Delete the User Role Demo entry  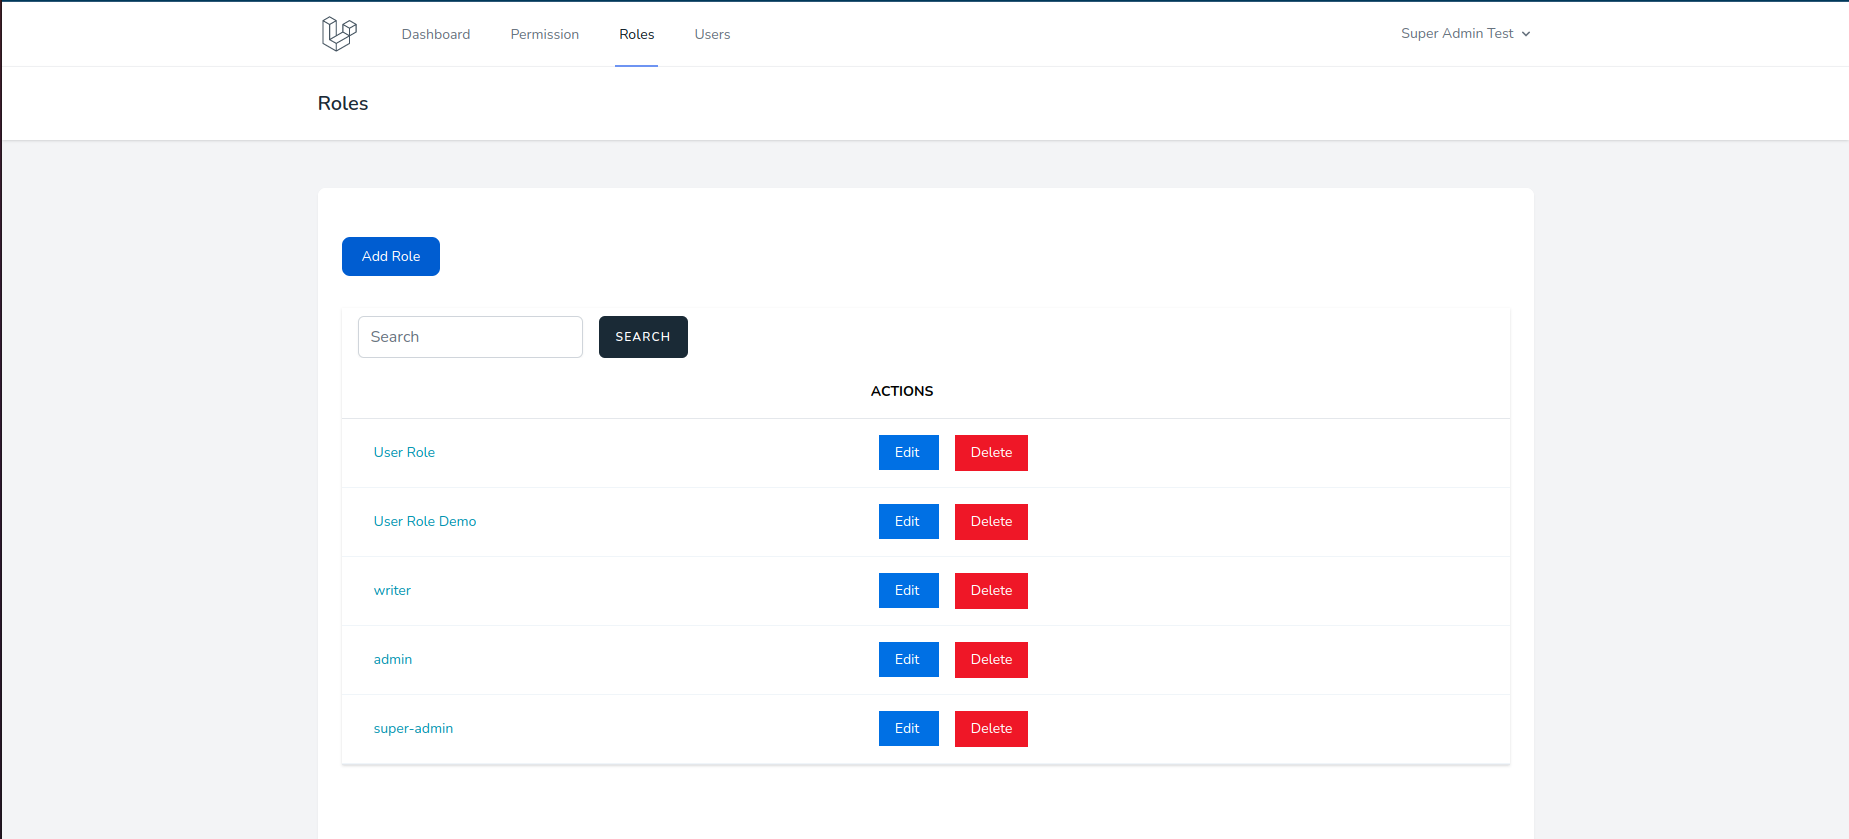tap(991, 522)
